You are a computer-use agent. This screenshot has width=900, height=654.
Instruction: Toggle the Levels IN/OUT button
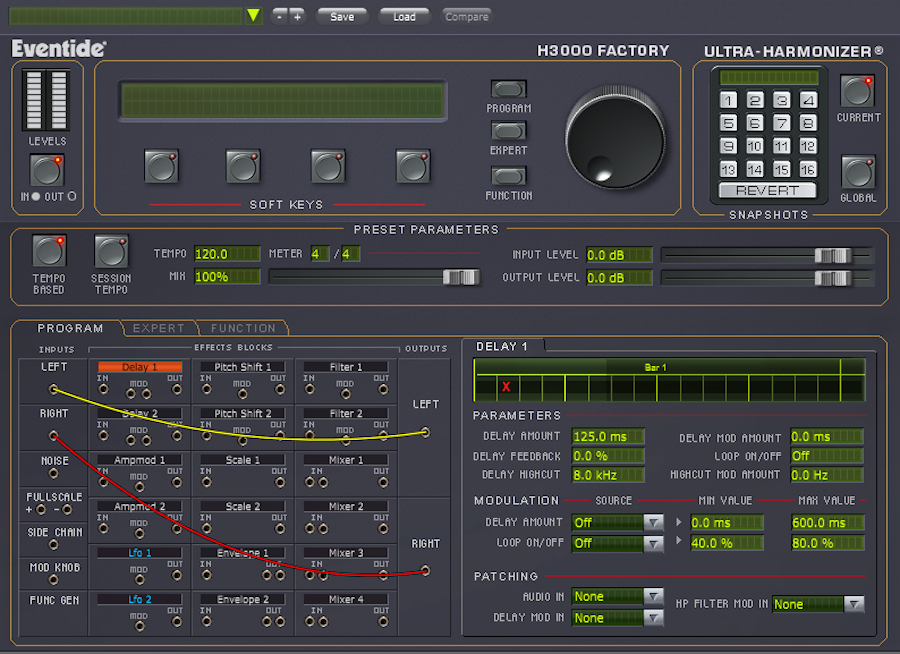click(47, 170)
